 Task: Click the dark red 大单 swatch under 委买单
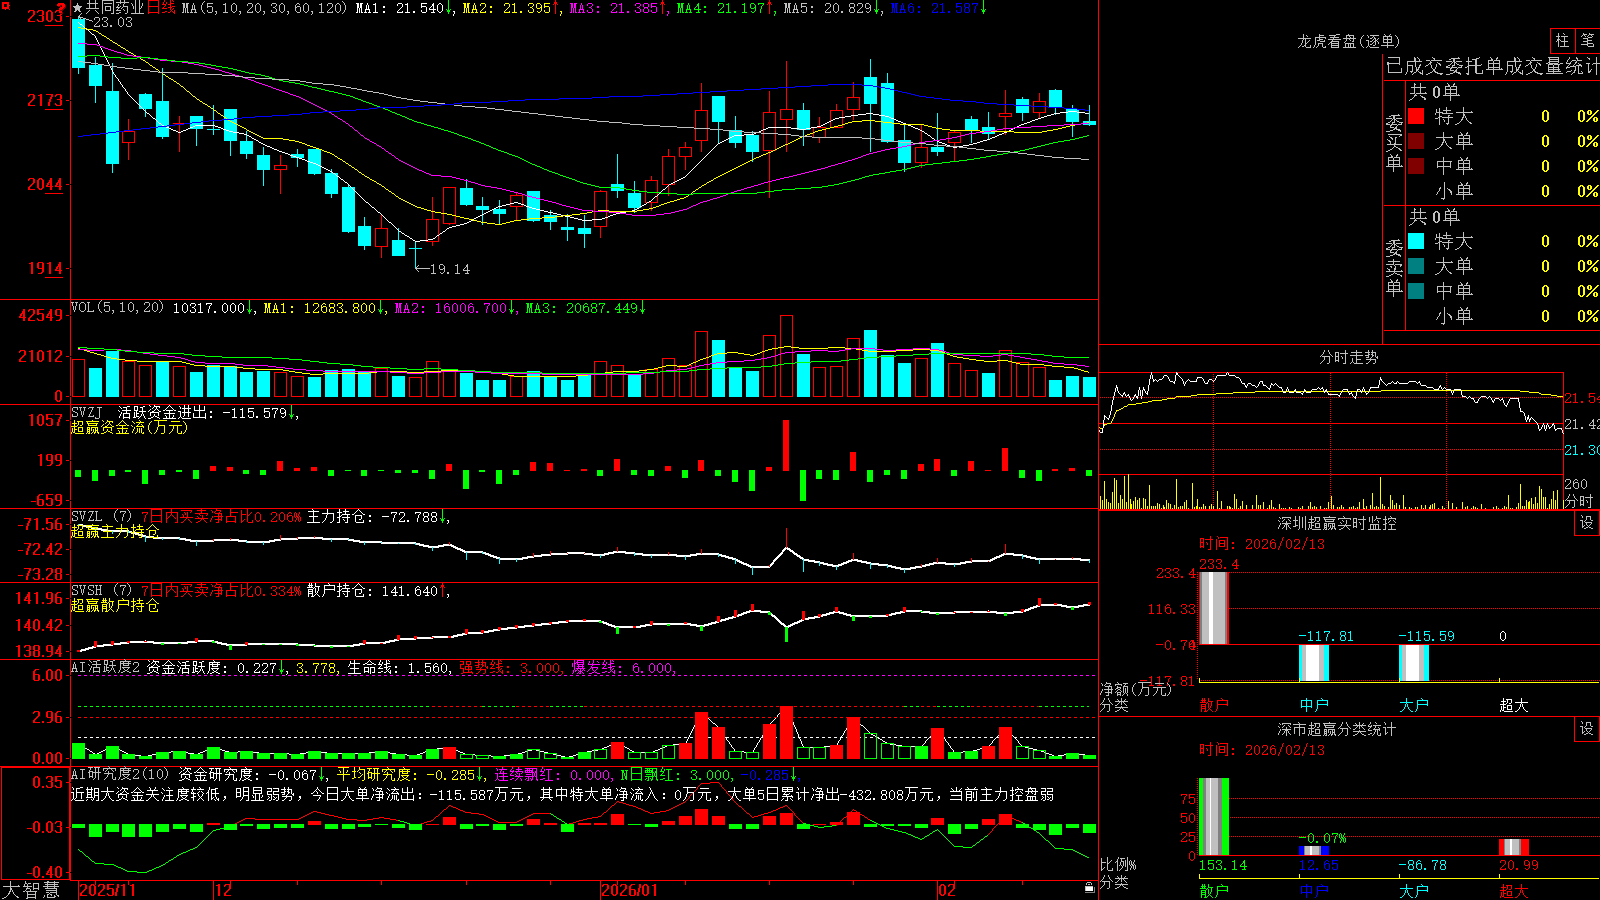point(1416,141)
